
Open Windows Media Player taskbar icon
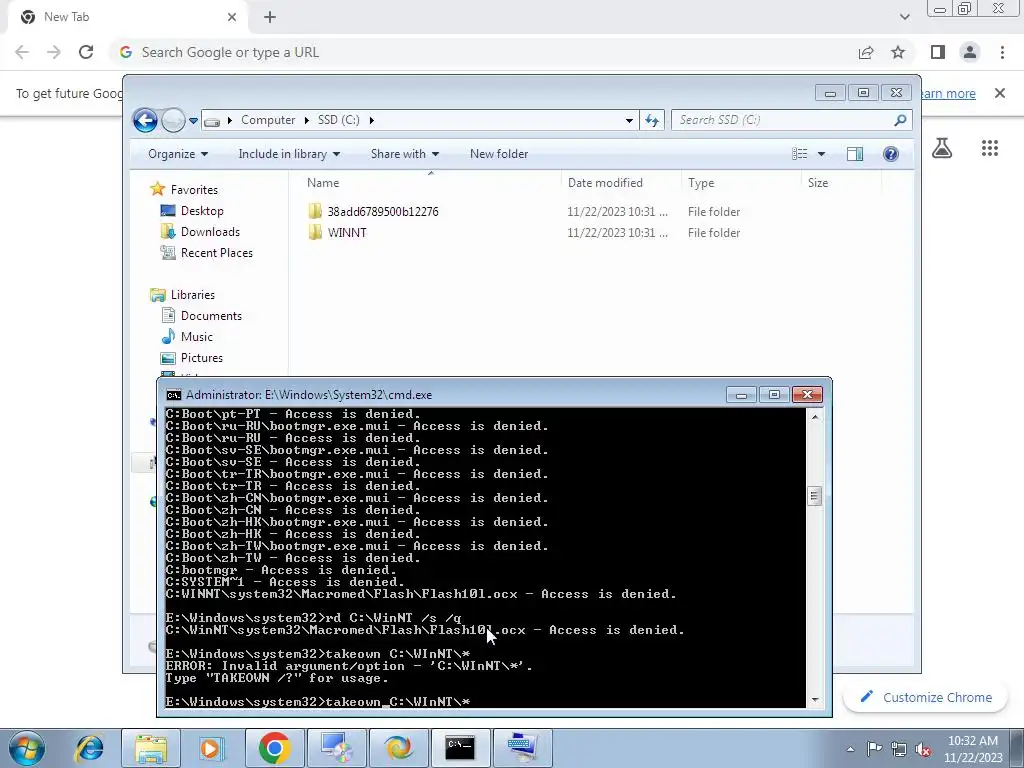pyautogui.click(x=211, y=748)
